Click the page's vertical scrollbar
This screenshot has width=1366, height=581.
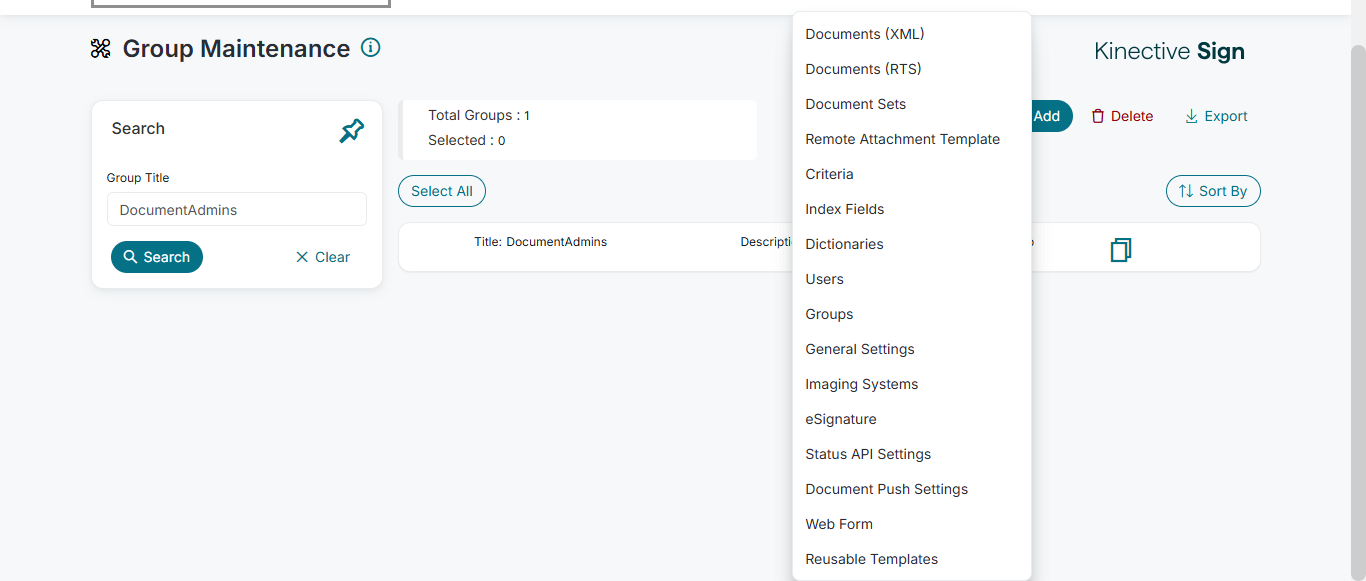(1358, 300)
